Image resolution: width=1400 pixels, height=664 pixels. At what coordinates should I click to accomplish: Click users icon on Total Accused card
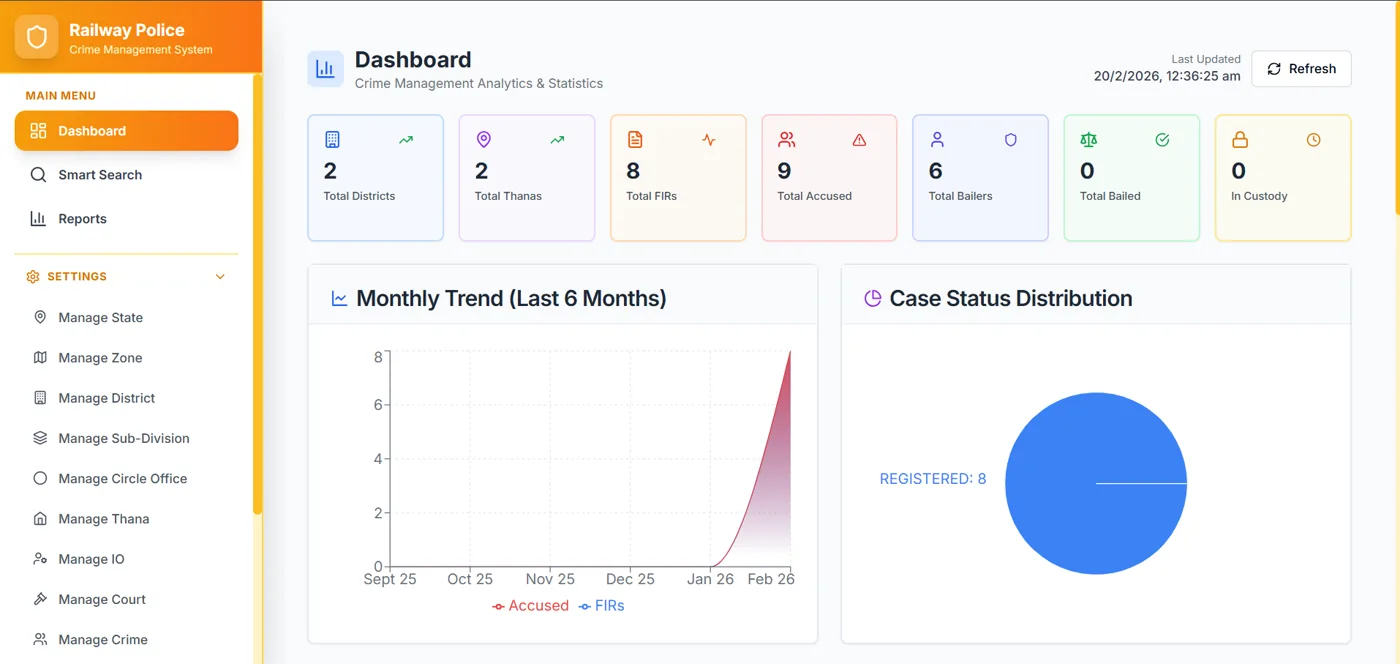pos(787,140)
